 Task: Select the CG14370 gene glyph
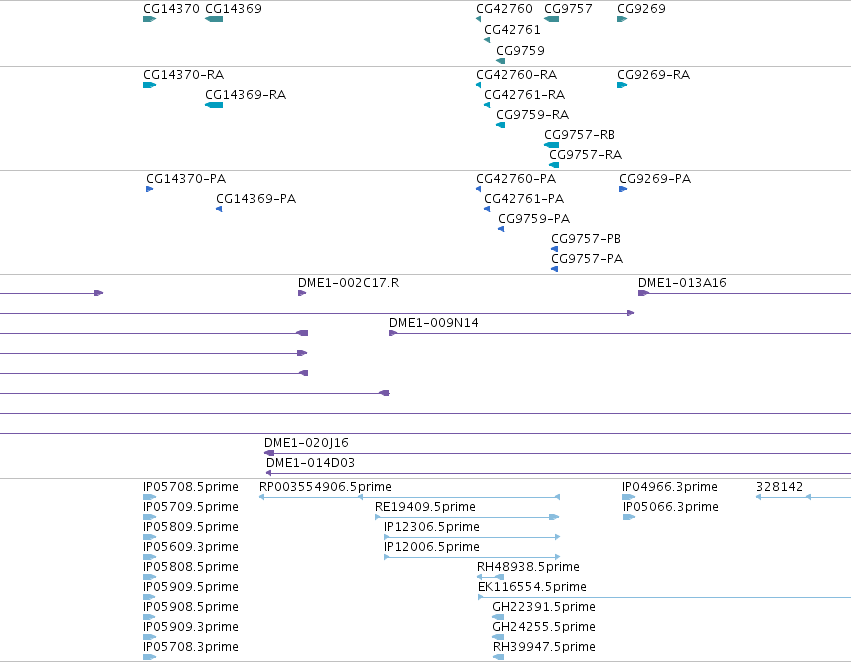(x=149, y=19)
